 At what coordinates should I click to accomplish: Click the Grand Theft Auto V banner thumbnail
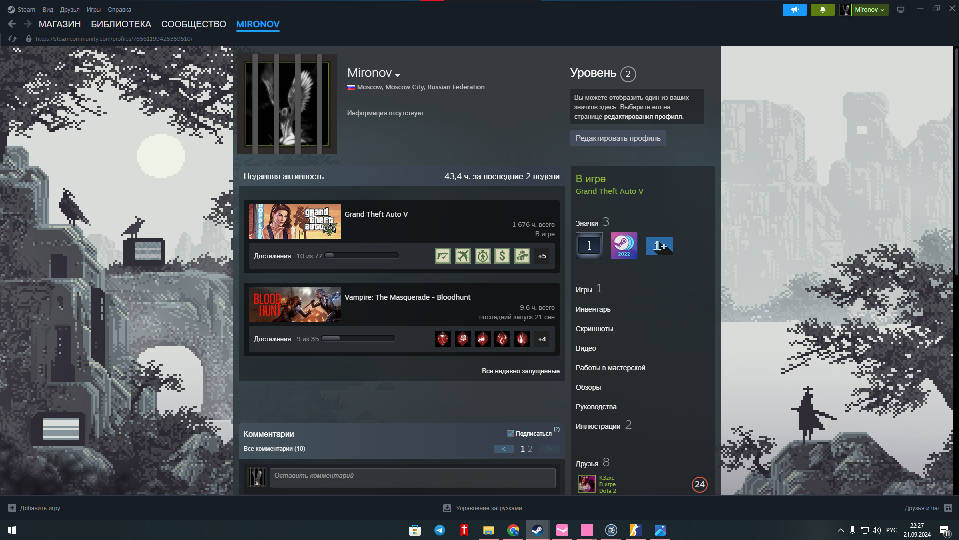295,221
